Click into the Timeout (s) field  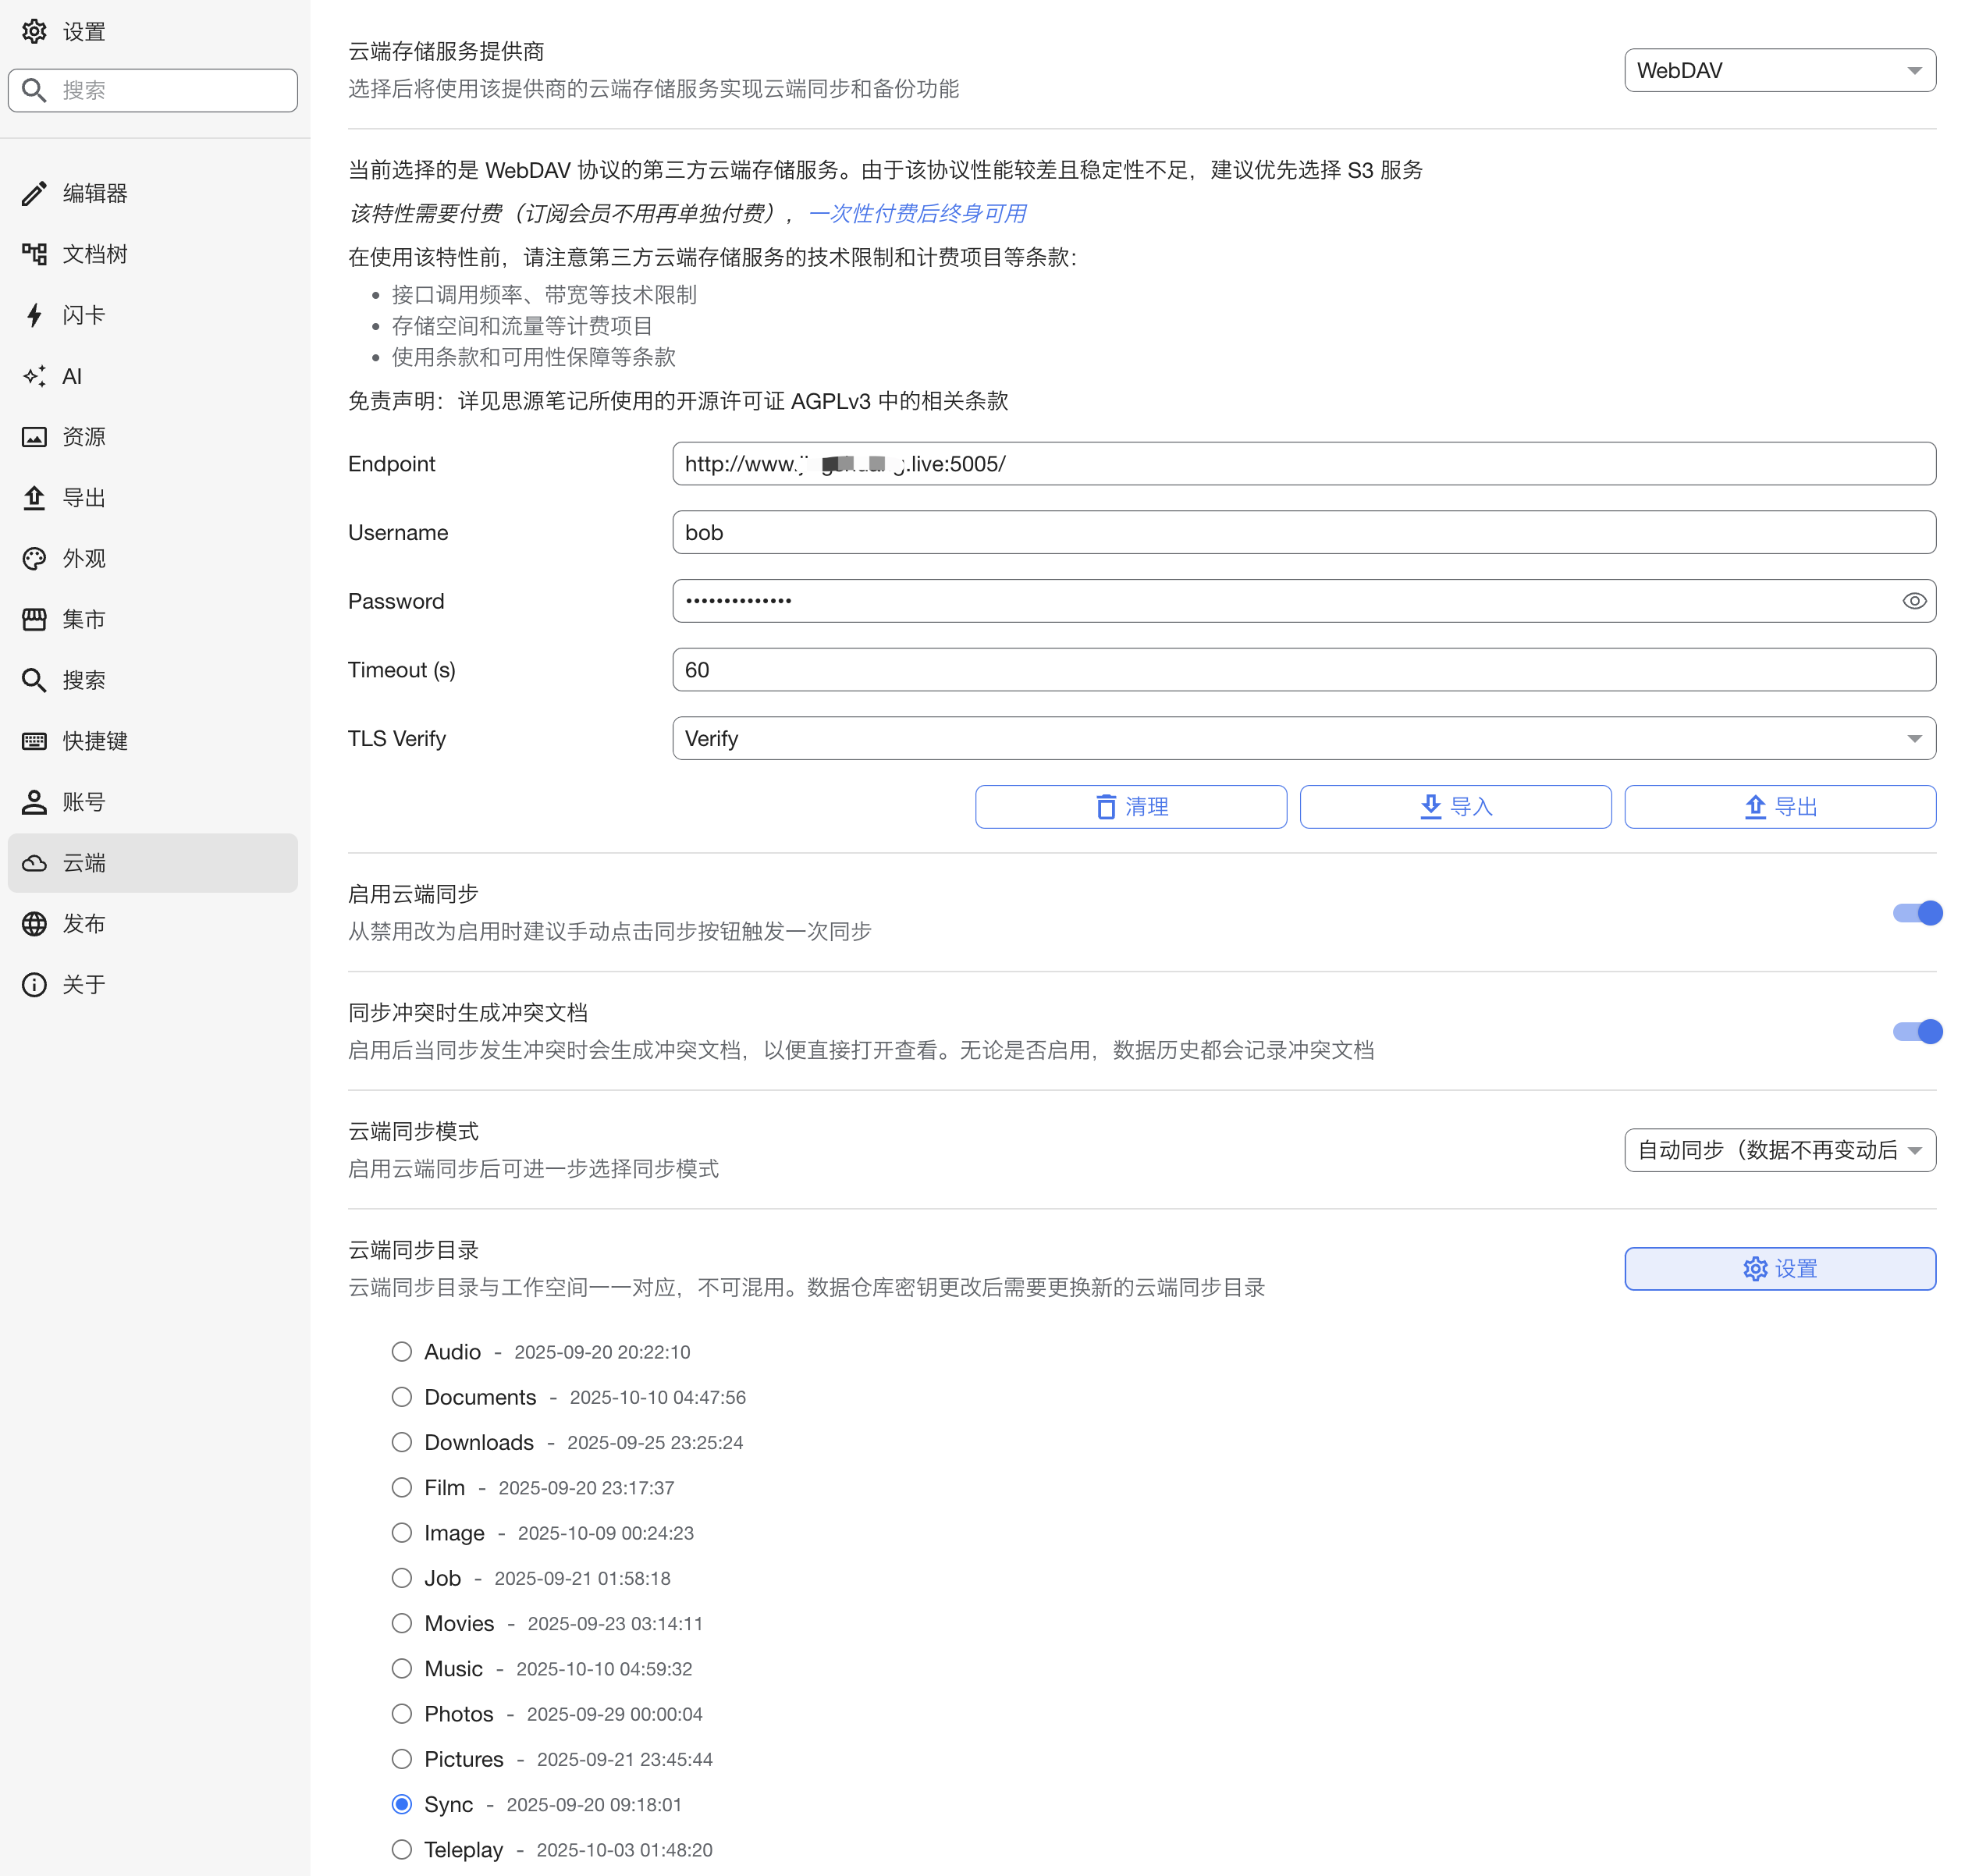pos(1303,670)
